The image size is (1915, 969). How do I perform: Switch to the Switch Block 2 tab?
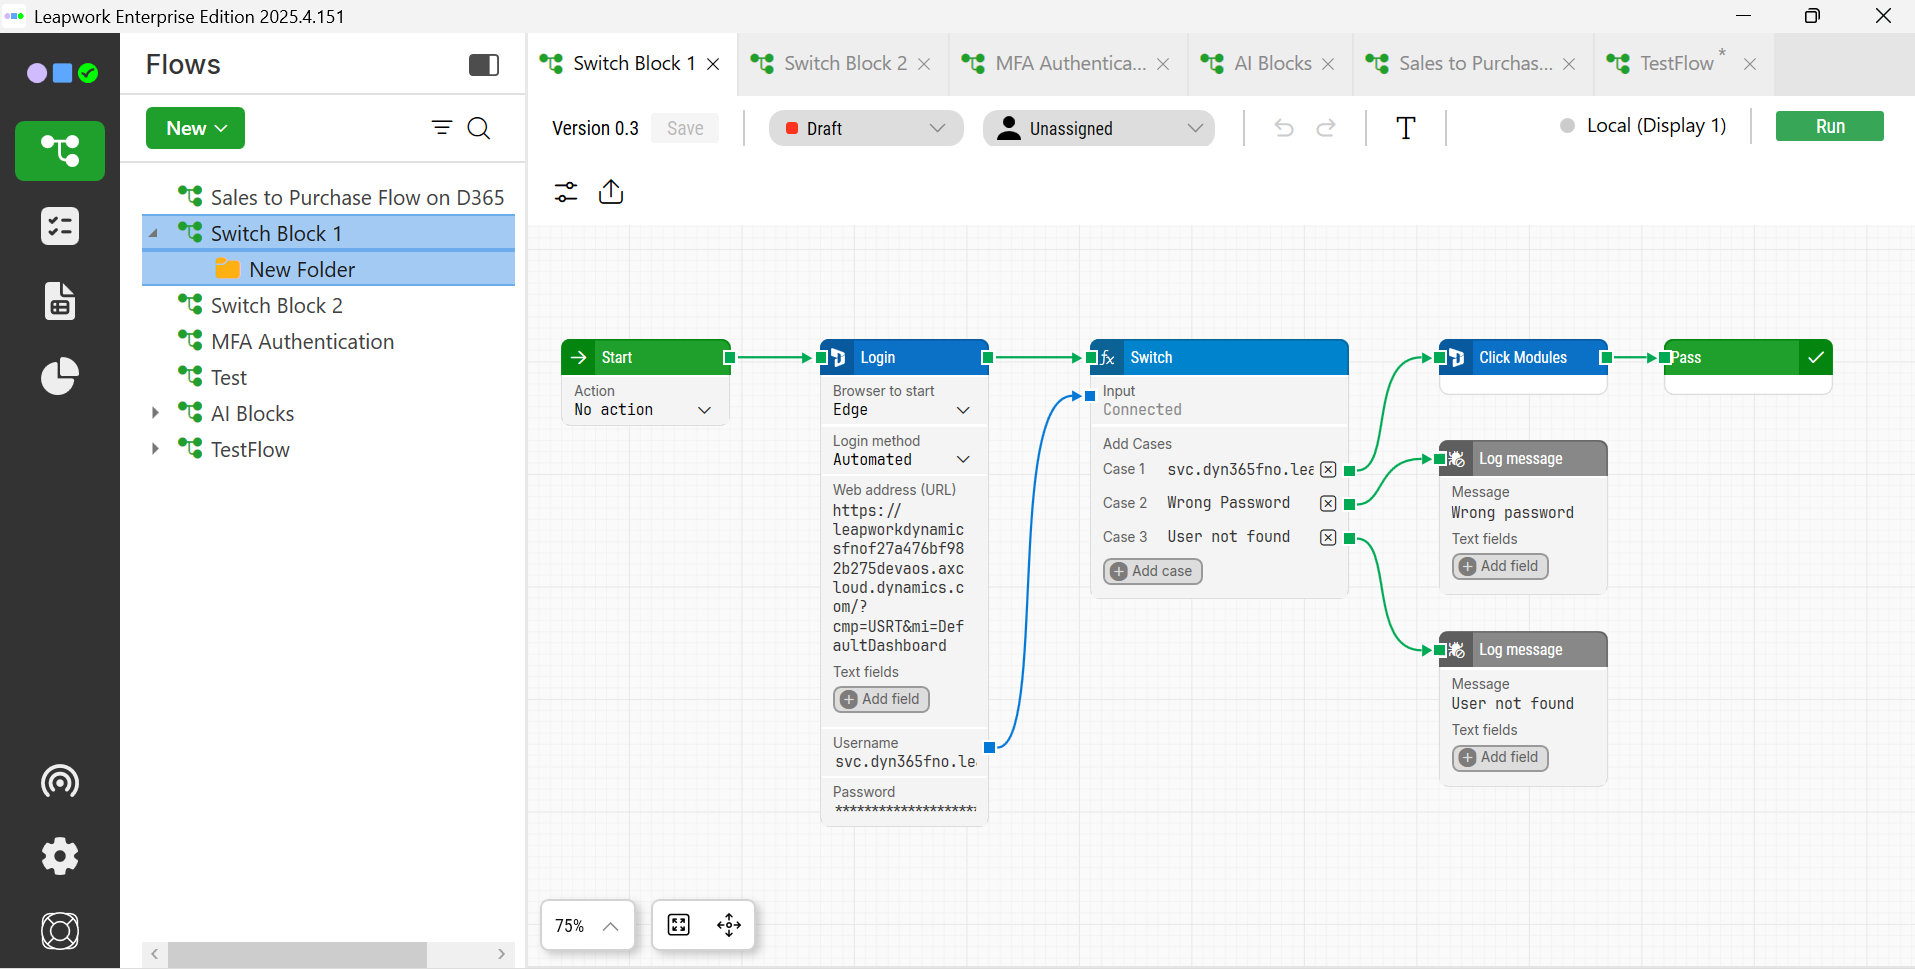845,64
